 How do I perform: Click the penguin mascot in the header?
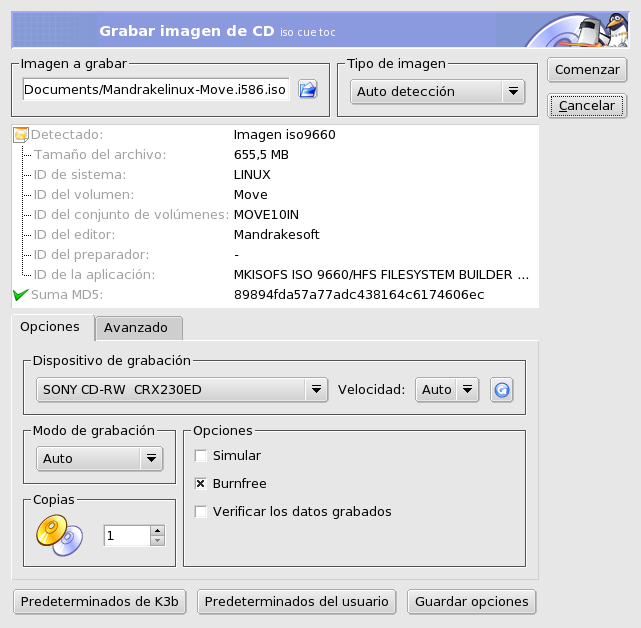(x=616, y=29)
